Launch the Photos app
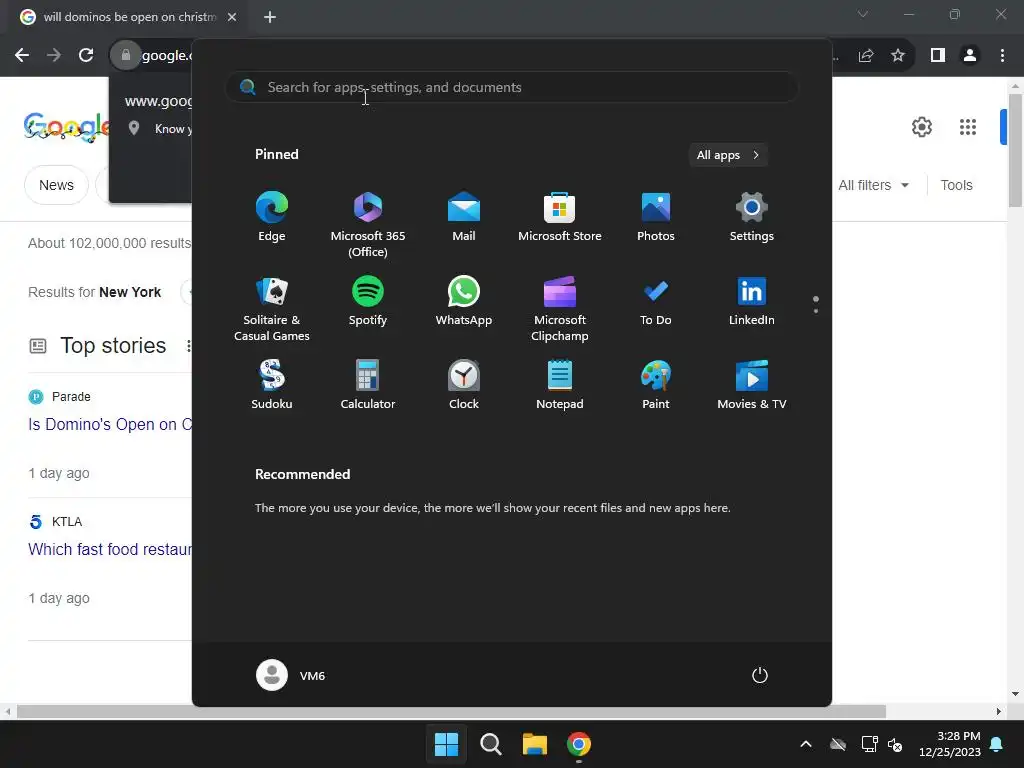 coord(656,217)
